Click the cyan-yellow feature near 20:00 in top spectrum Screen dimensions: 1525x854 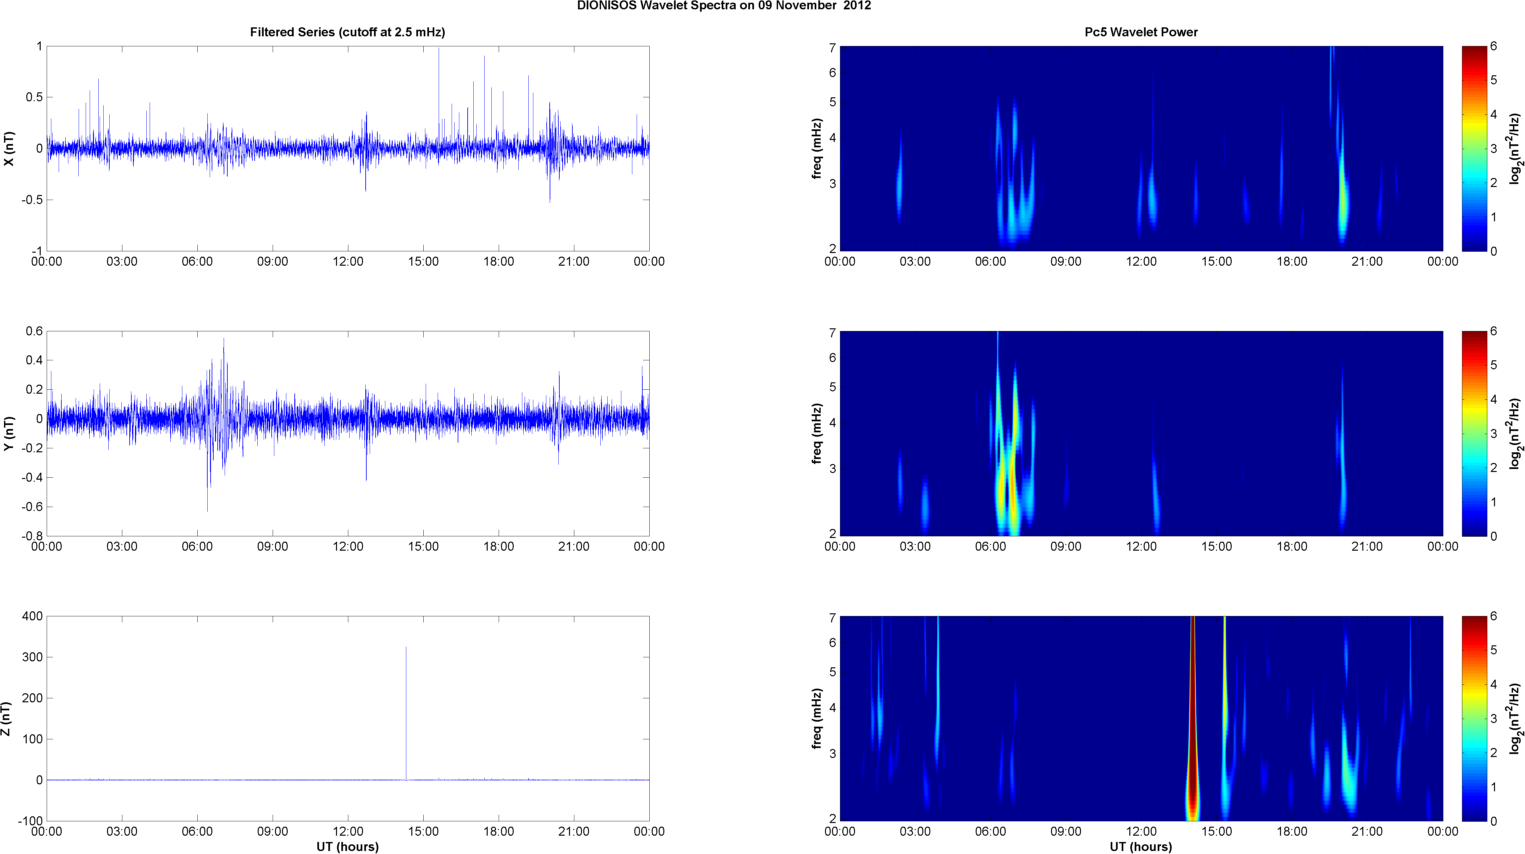(1343, 200)
